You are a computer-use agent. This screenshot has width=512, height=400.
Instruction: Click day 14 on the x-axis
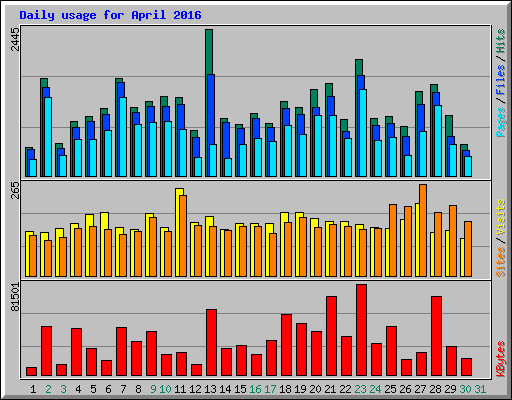pos(225,389)
